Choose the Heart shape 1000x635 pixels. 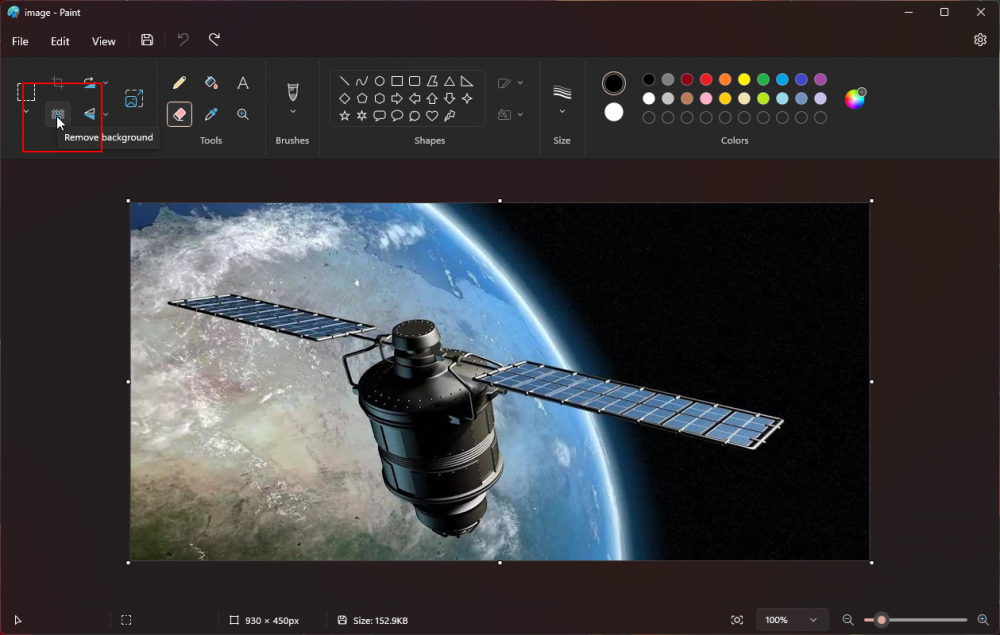[432, 115]
